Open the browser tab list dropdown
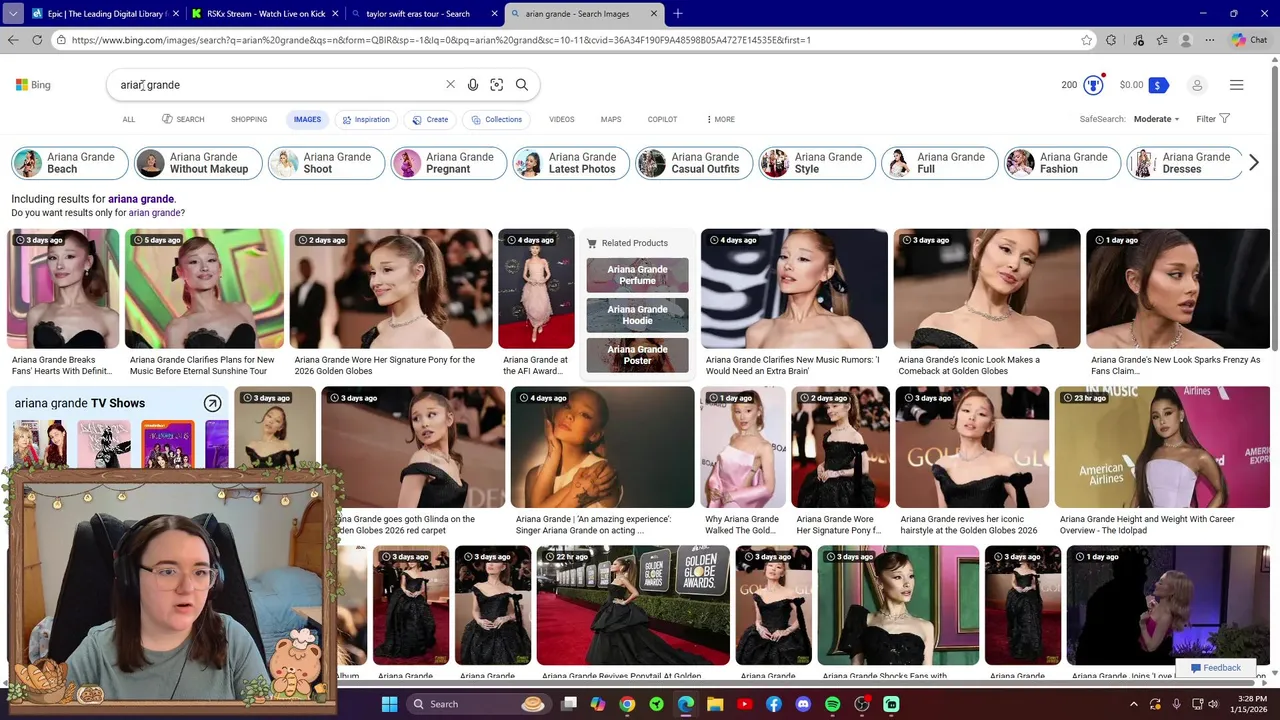This screenshot has width=1280, height=720. click(13, 14)
